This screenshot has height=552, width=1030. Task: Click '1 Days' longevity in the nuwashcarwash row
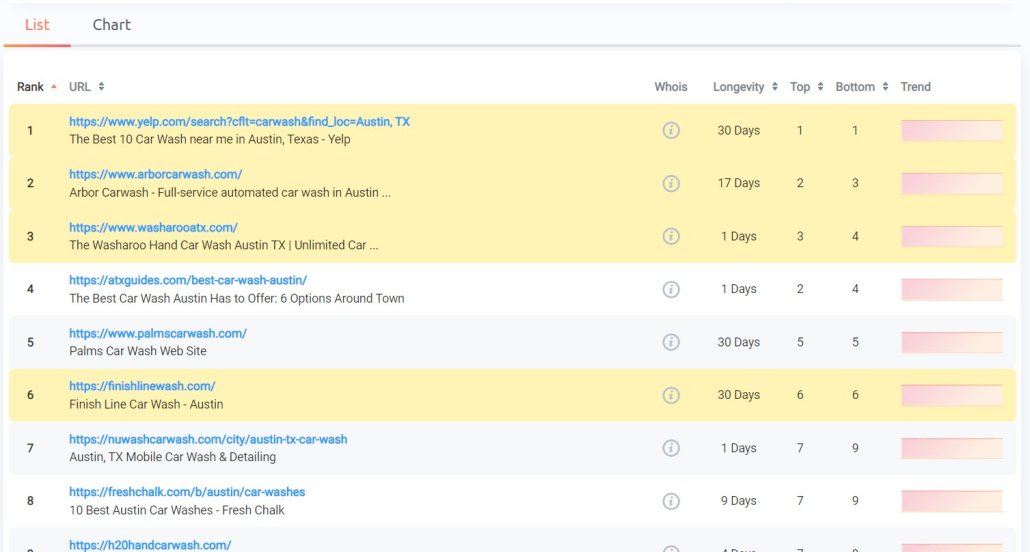[738, 448]
